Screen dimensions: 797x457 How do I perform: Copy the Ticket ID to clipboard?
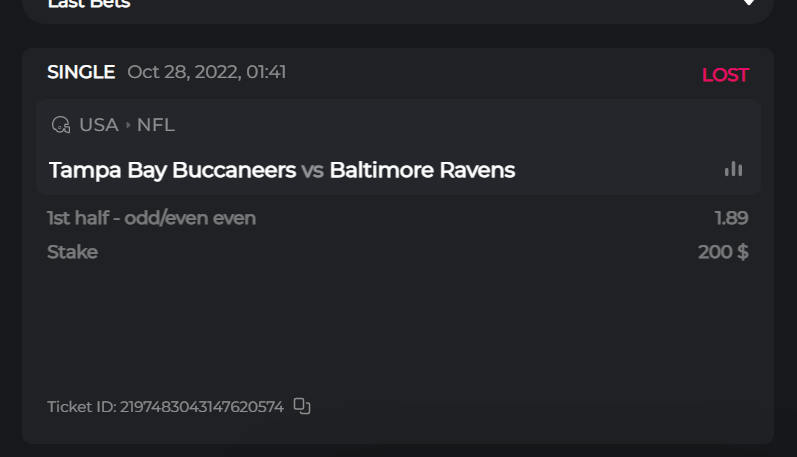302,406
